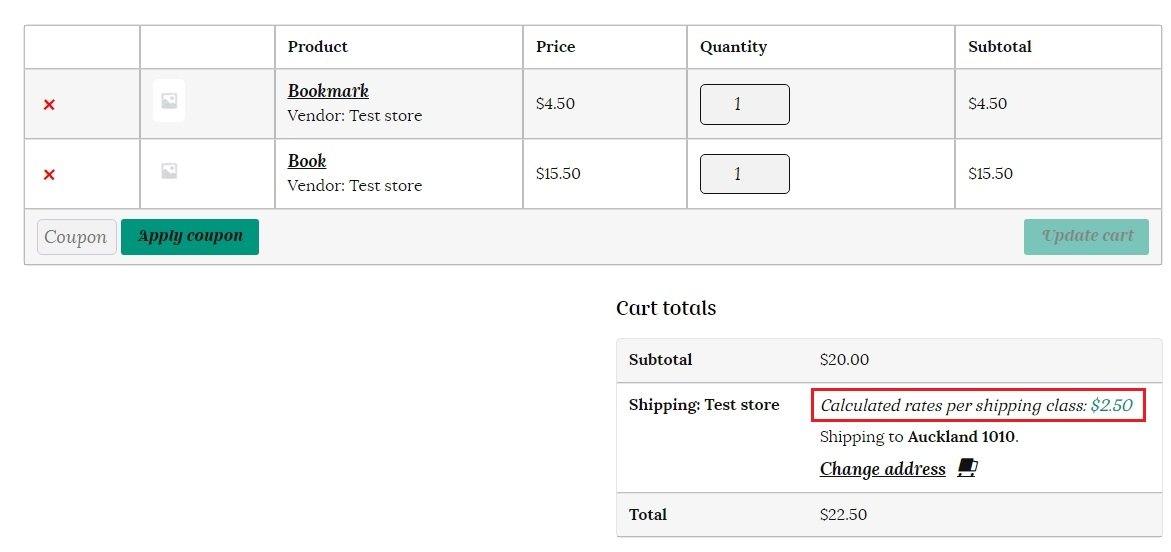Open the Book product link

tap(307, 161)
